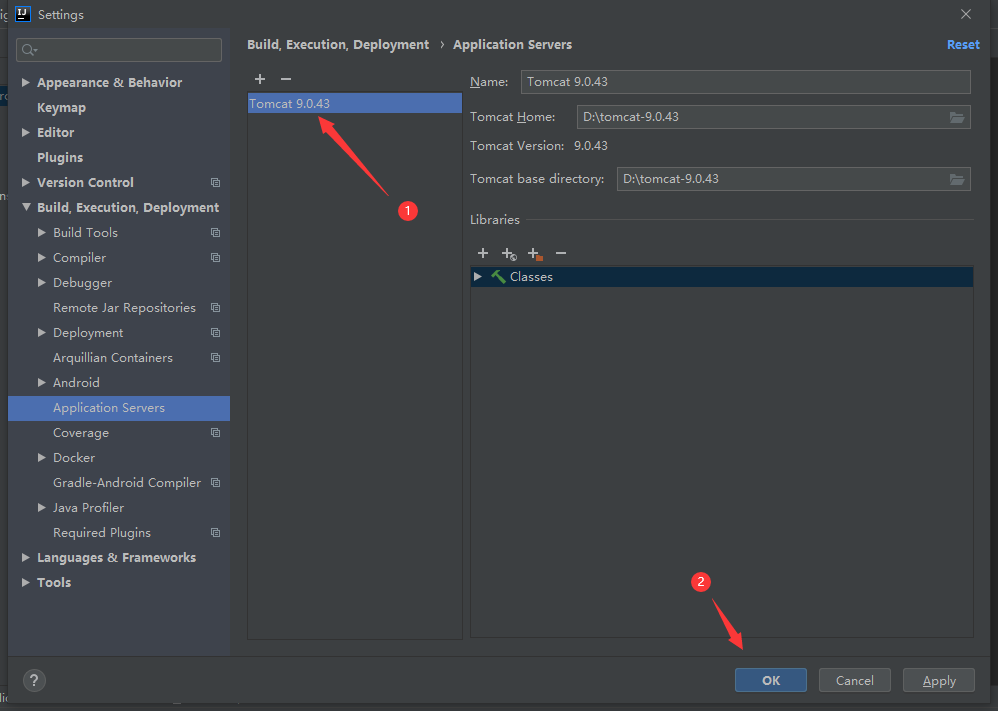Select Tomcat 9.0.43 in server list

pos(355,103)
